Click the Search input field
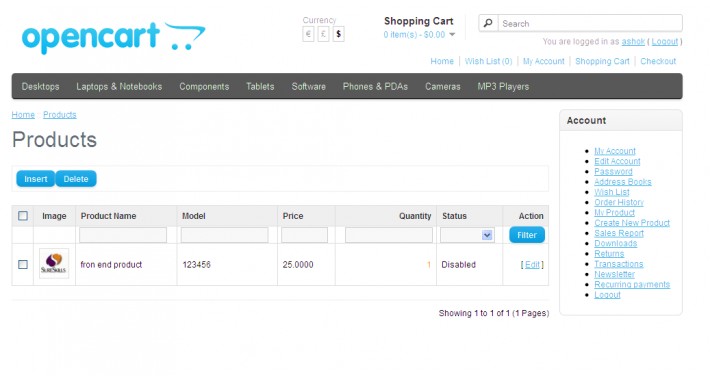This screenshot has height=380, width=710. (x=590, y=23)
